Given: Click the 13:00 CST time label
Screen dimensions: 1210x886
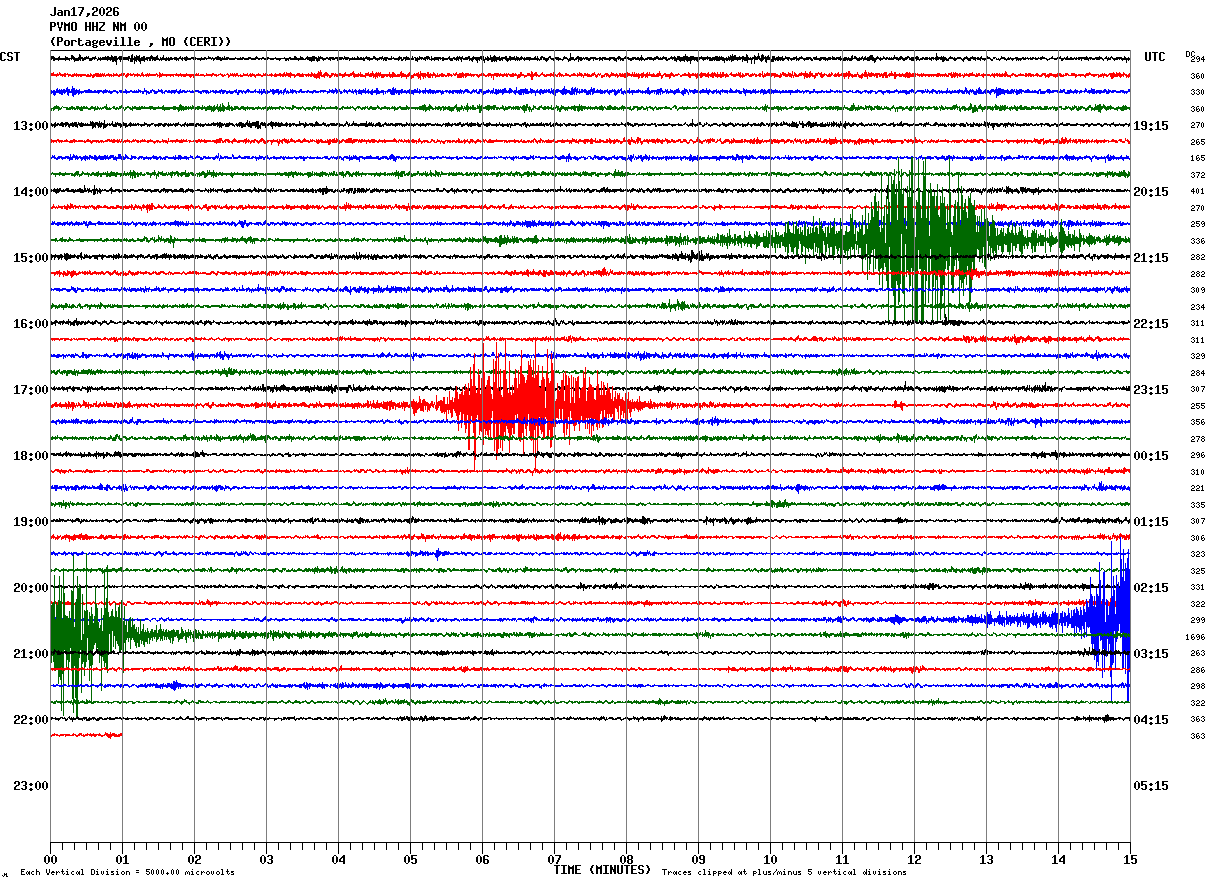Looking at the screenshot, I should point(30,126).
